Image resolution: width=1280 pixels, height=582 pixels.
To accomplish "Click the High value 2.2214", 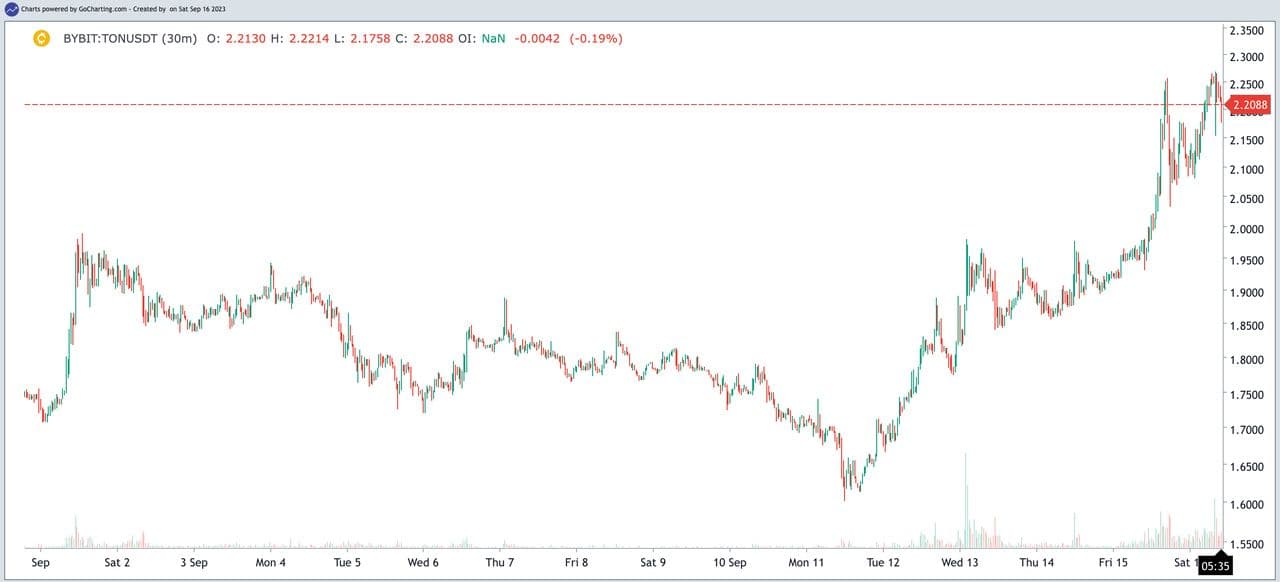I will tap(310, 39).
